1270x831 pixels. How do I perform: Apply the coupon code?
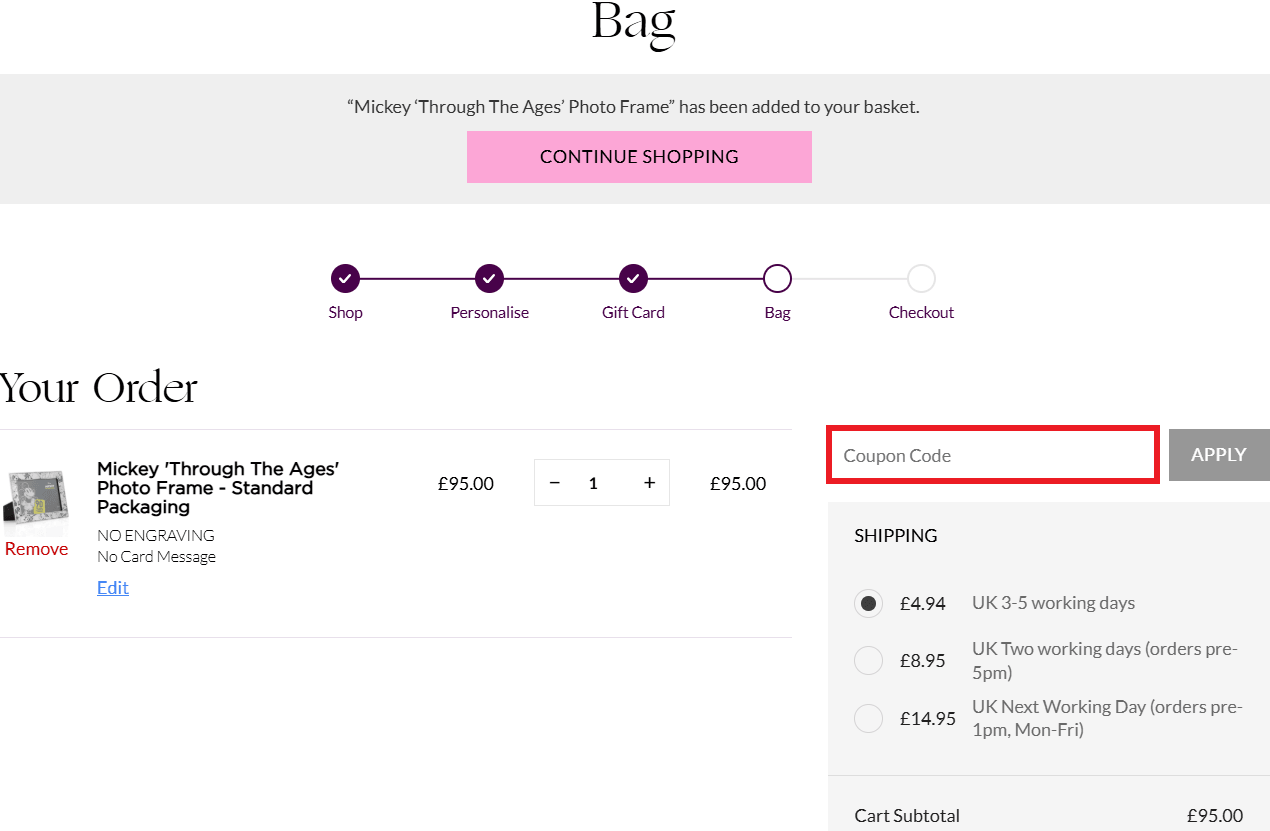tap(1219, 455)
